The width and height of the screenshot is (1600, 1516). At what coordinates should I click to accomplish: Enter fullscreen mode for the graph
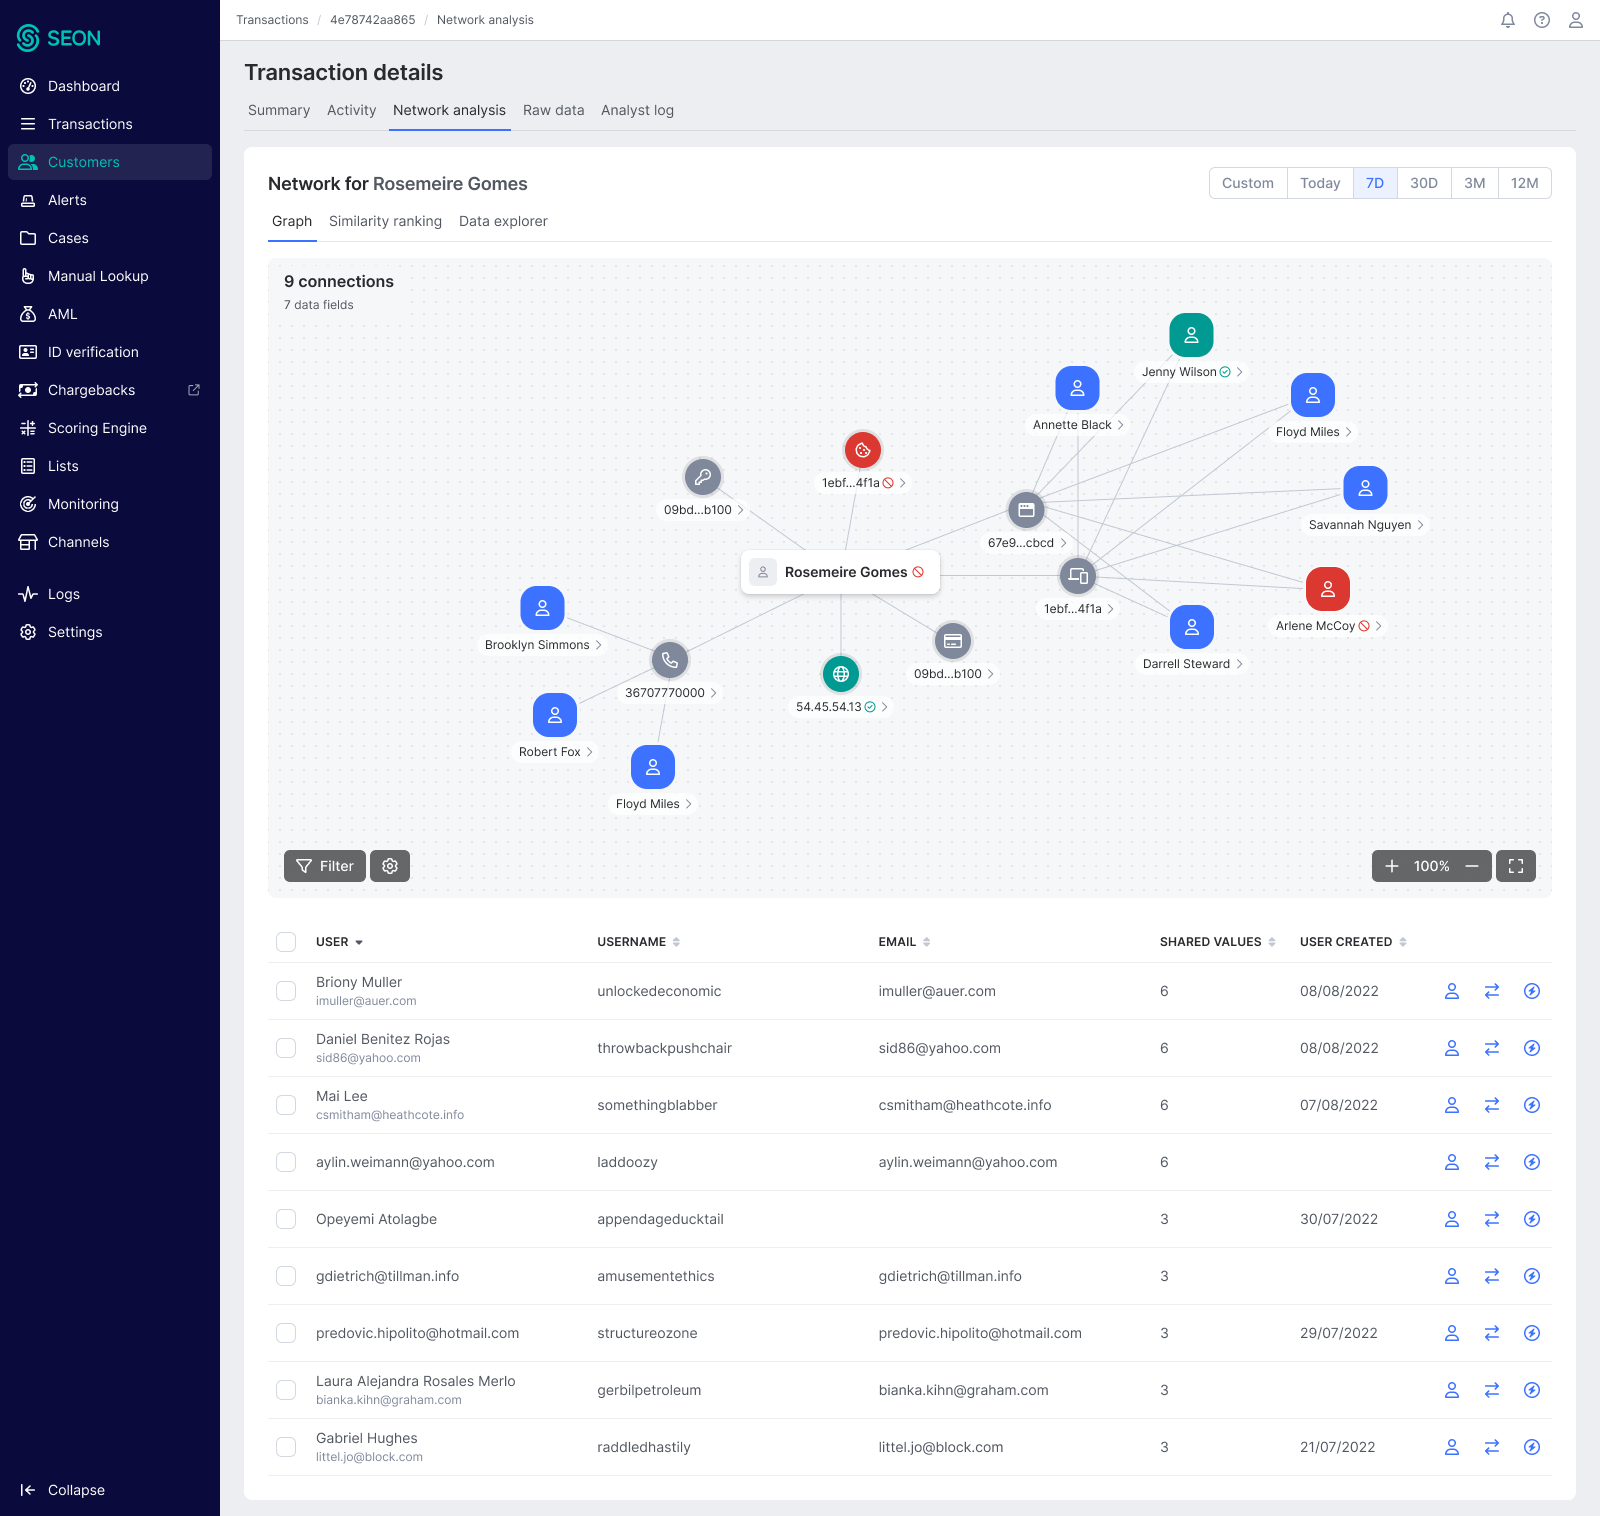pos(1516,866)
